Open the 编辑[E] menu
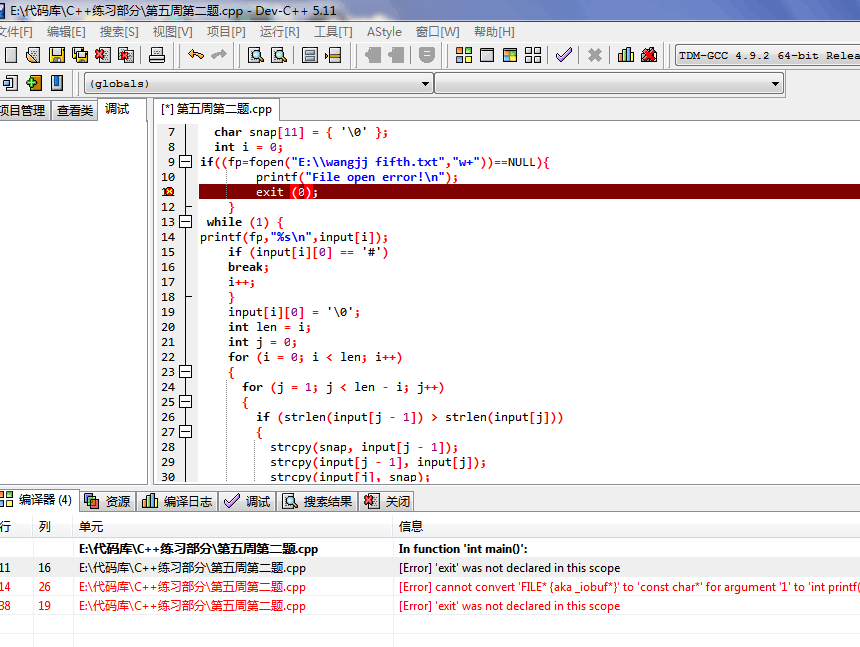Image resolution: width=860 pixels, height=647 pixels. 66,32
